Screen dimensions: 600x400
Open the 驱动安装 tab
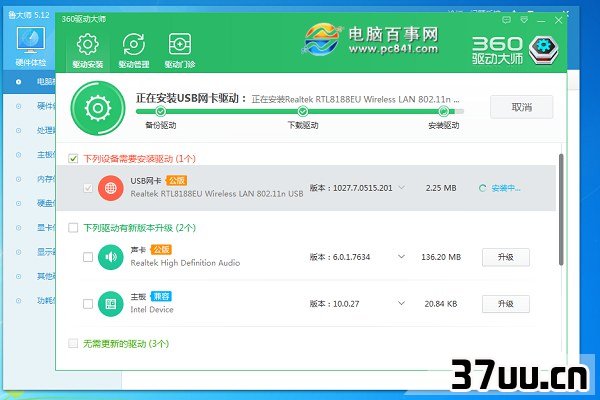click(88, 51)
